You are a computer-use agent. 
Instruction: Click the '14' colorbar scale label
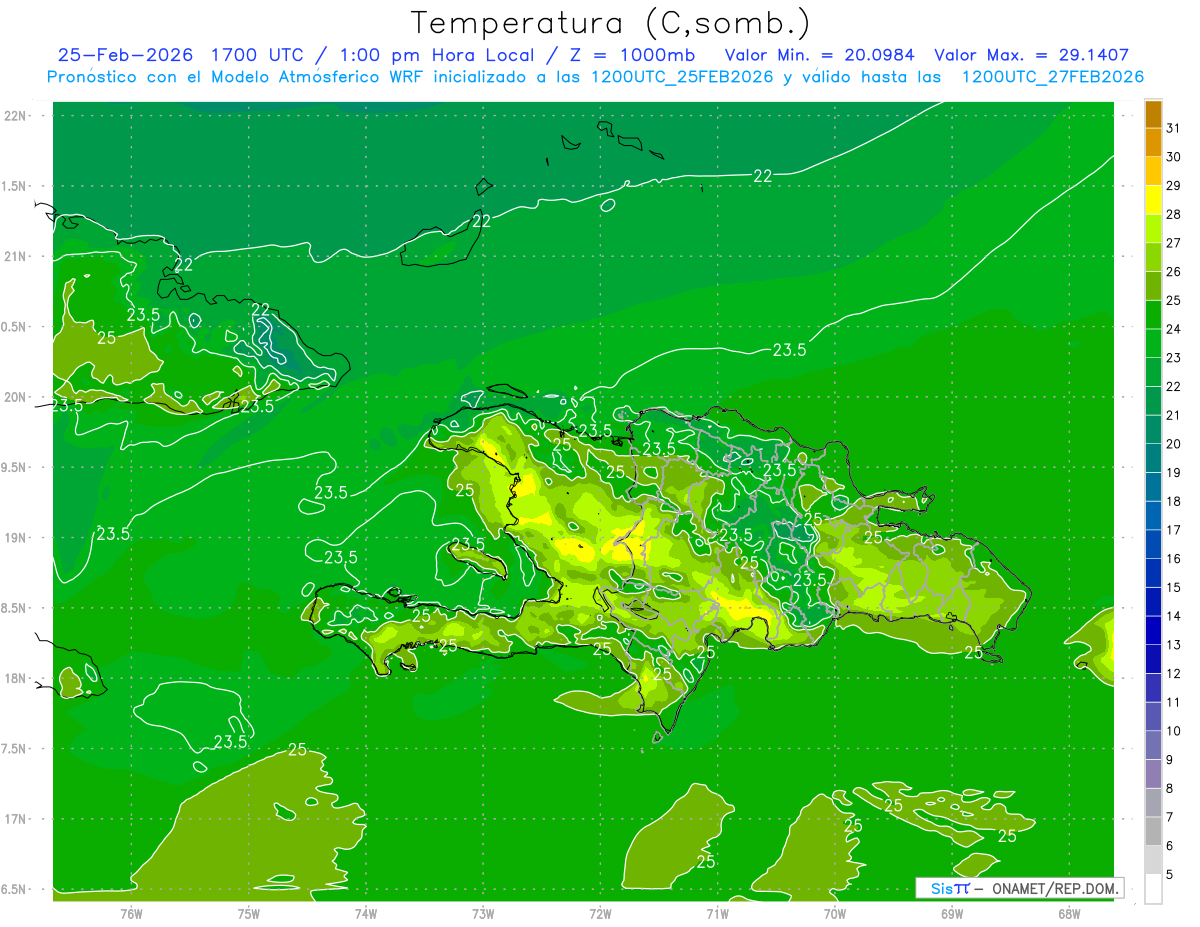[x=1173, y=616]
